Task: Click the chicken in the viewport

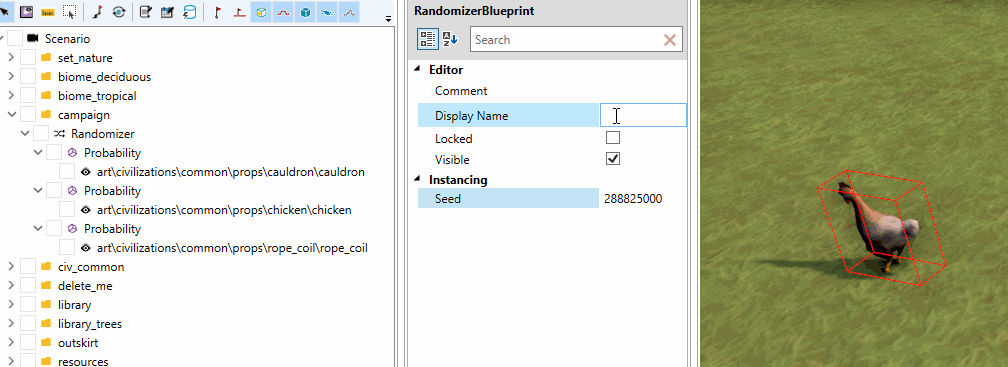Action: 881,228
